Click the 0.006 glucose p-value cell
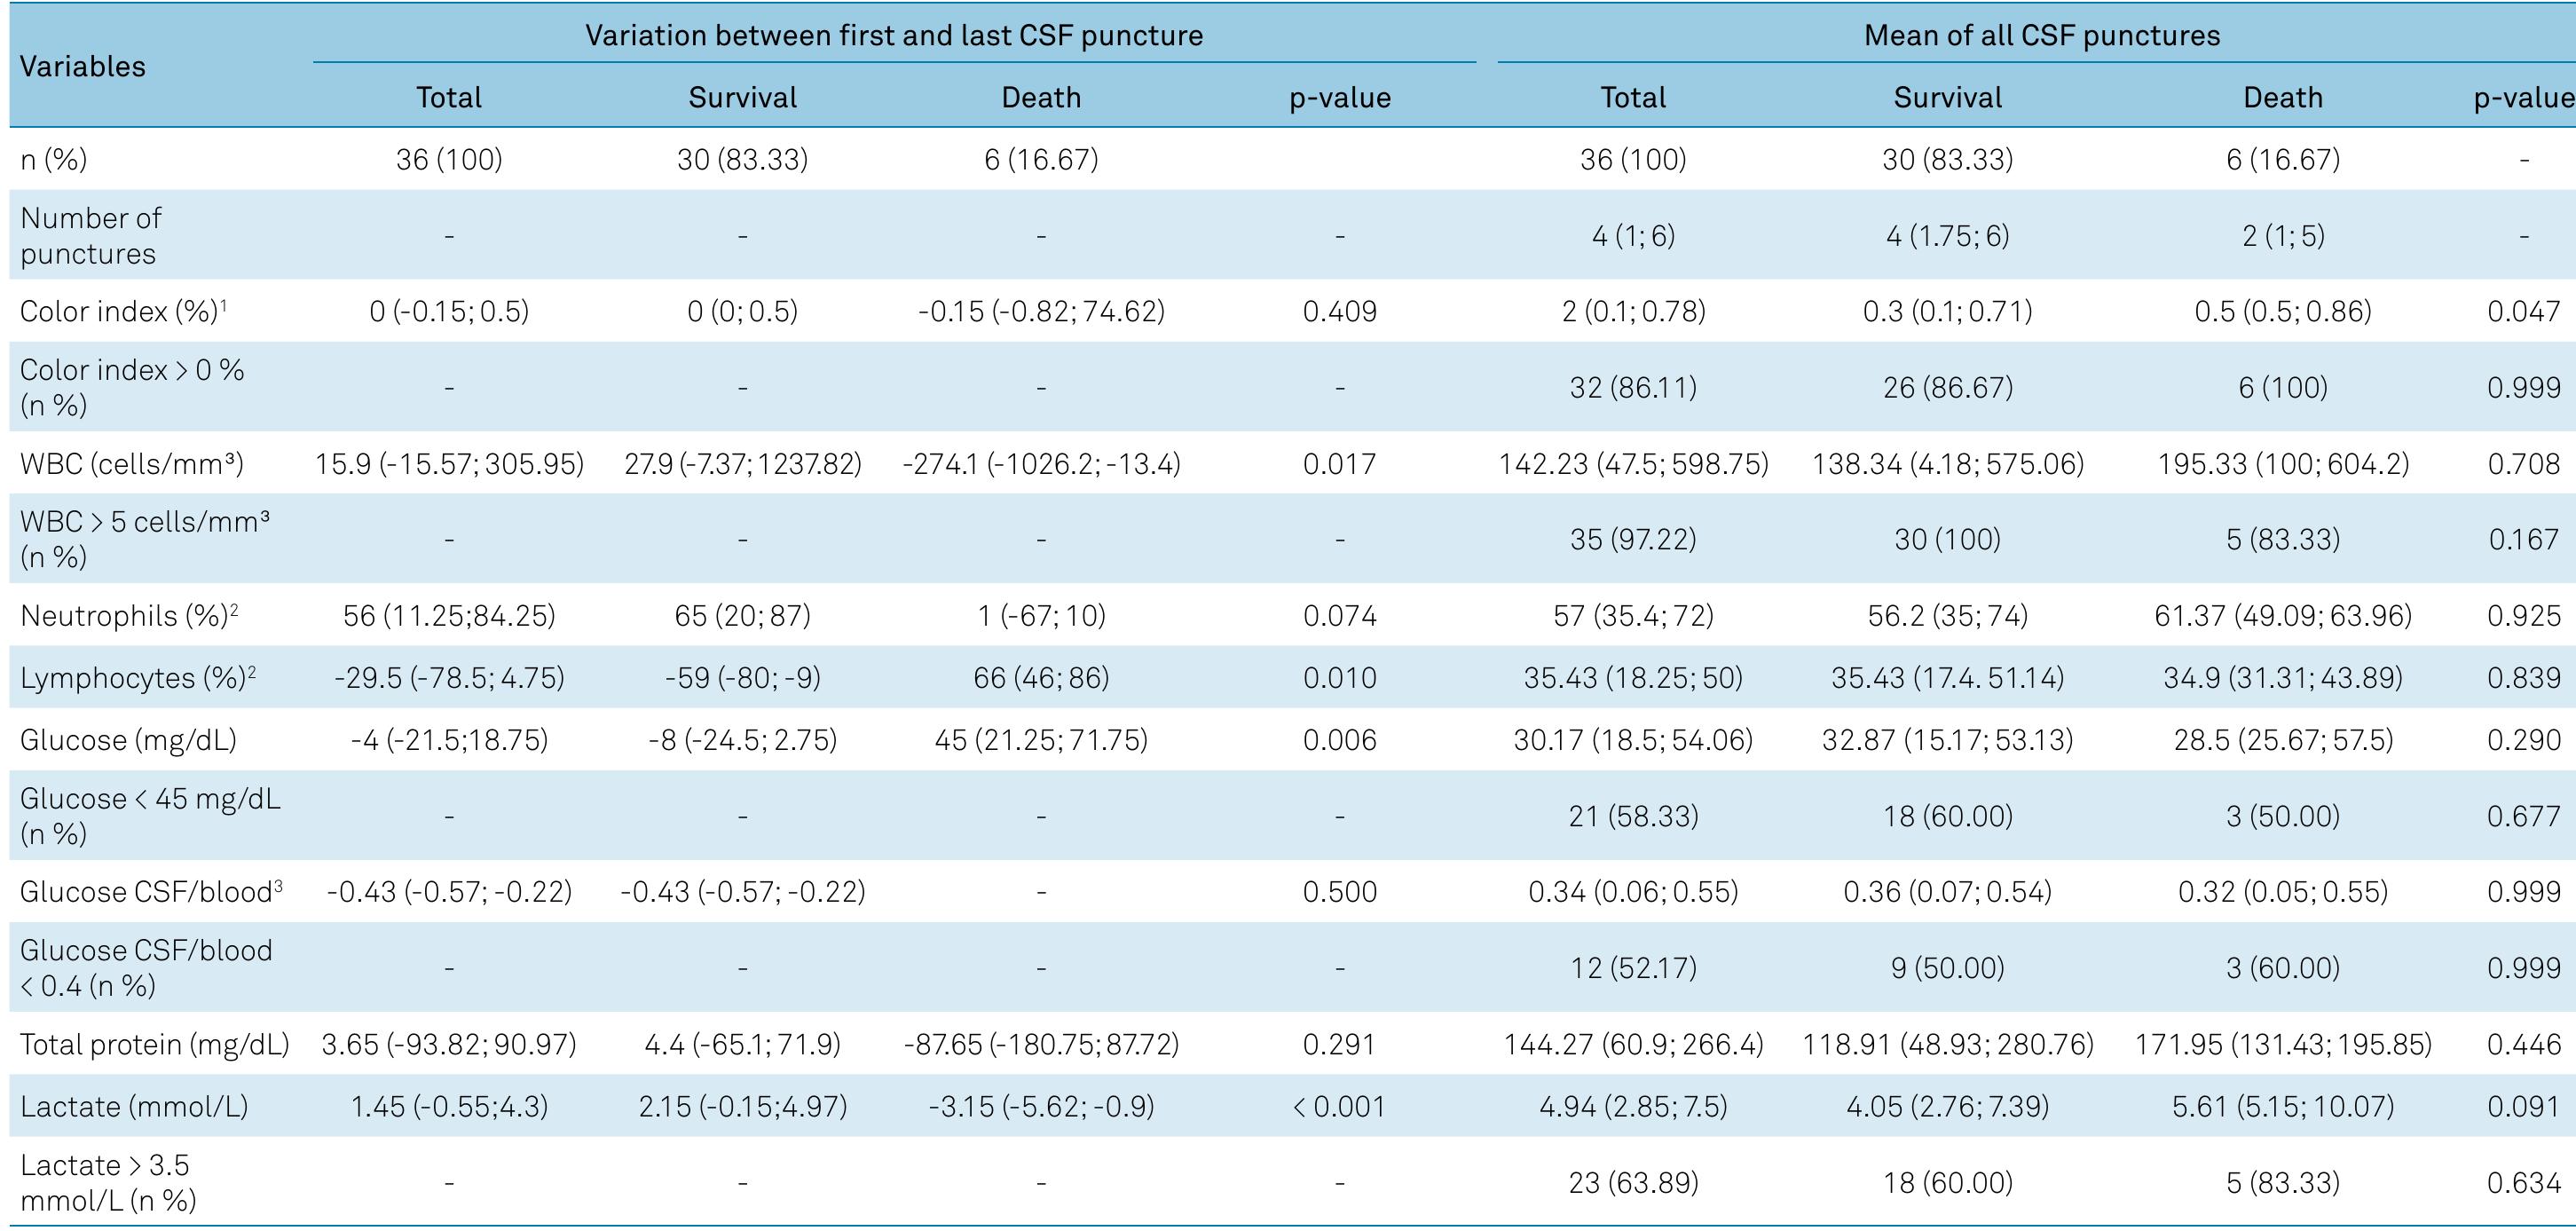 [1339, 740]
